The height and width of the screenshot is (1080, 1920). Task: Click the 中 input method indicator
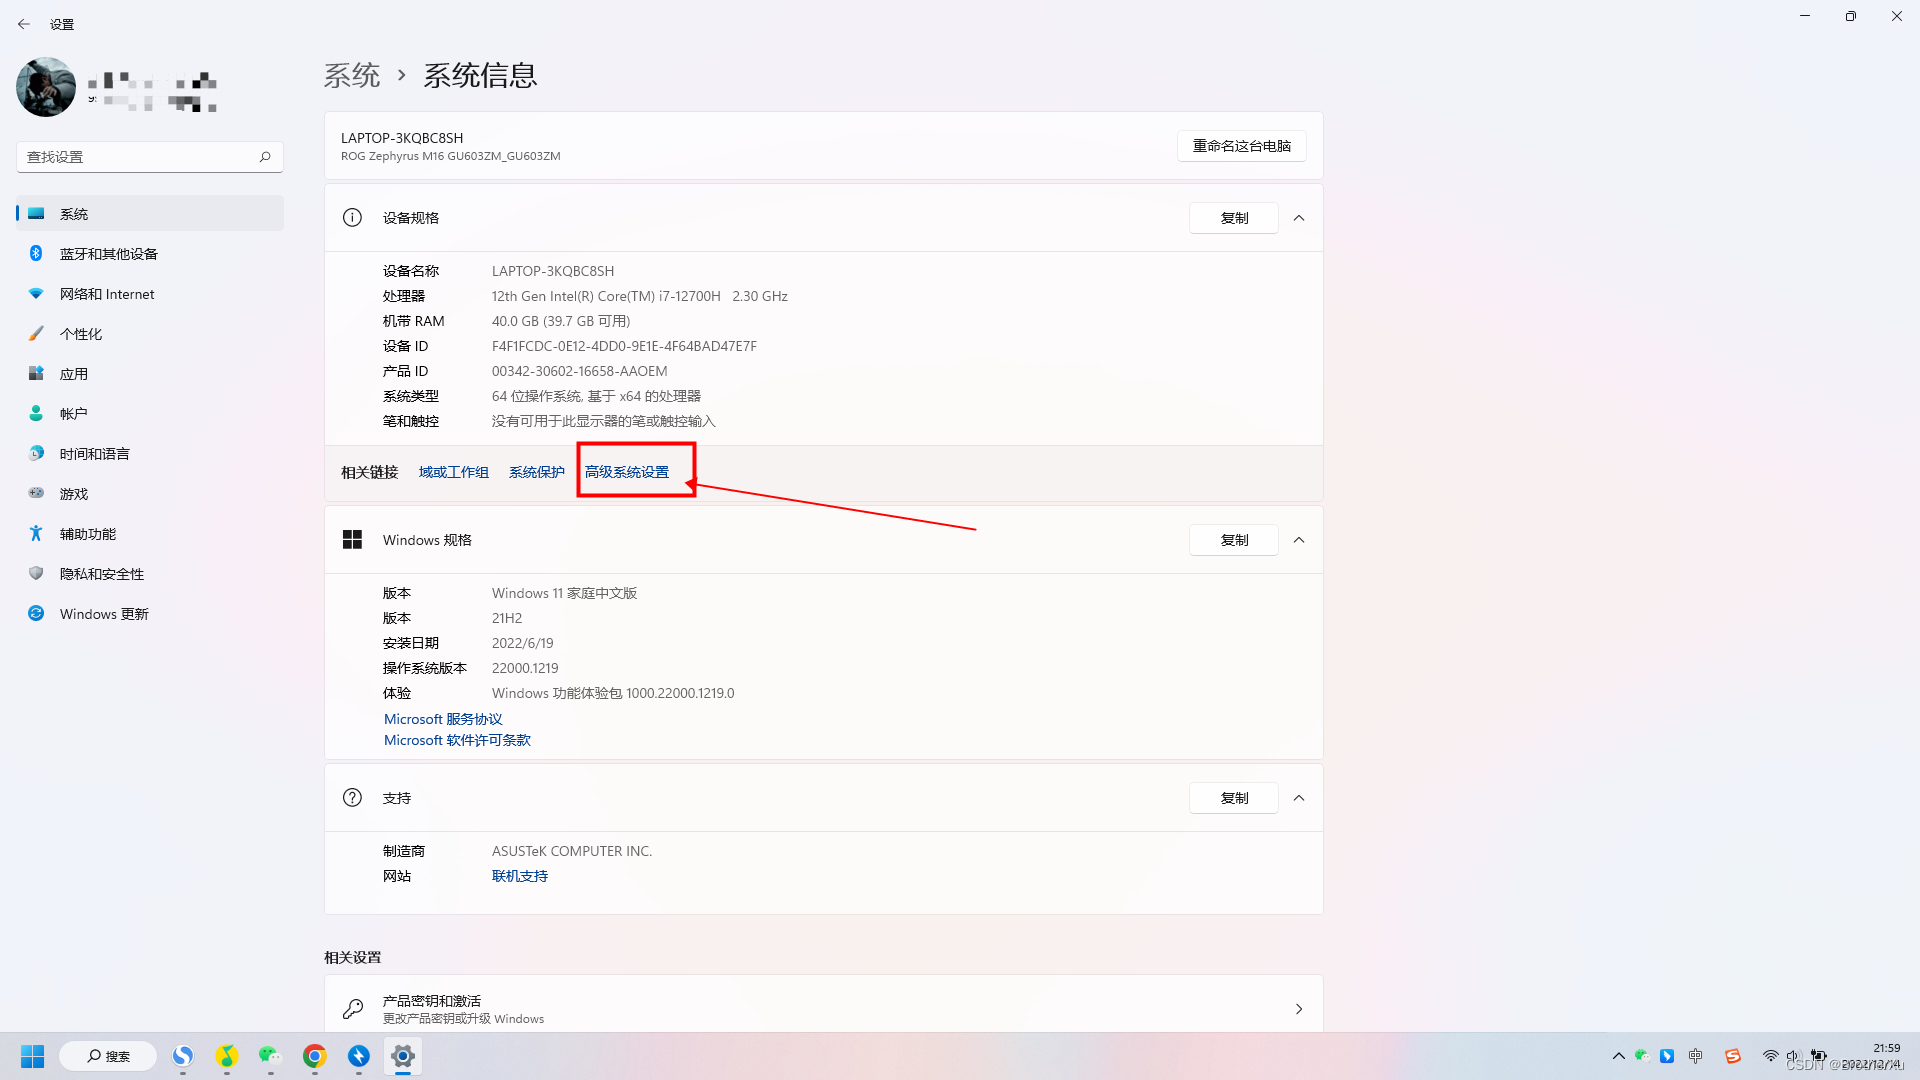(x=1695, y=1056)
